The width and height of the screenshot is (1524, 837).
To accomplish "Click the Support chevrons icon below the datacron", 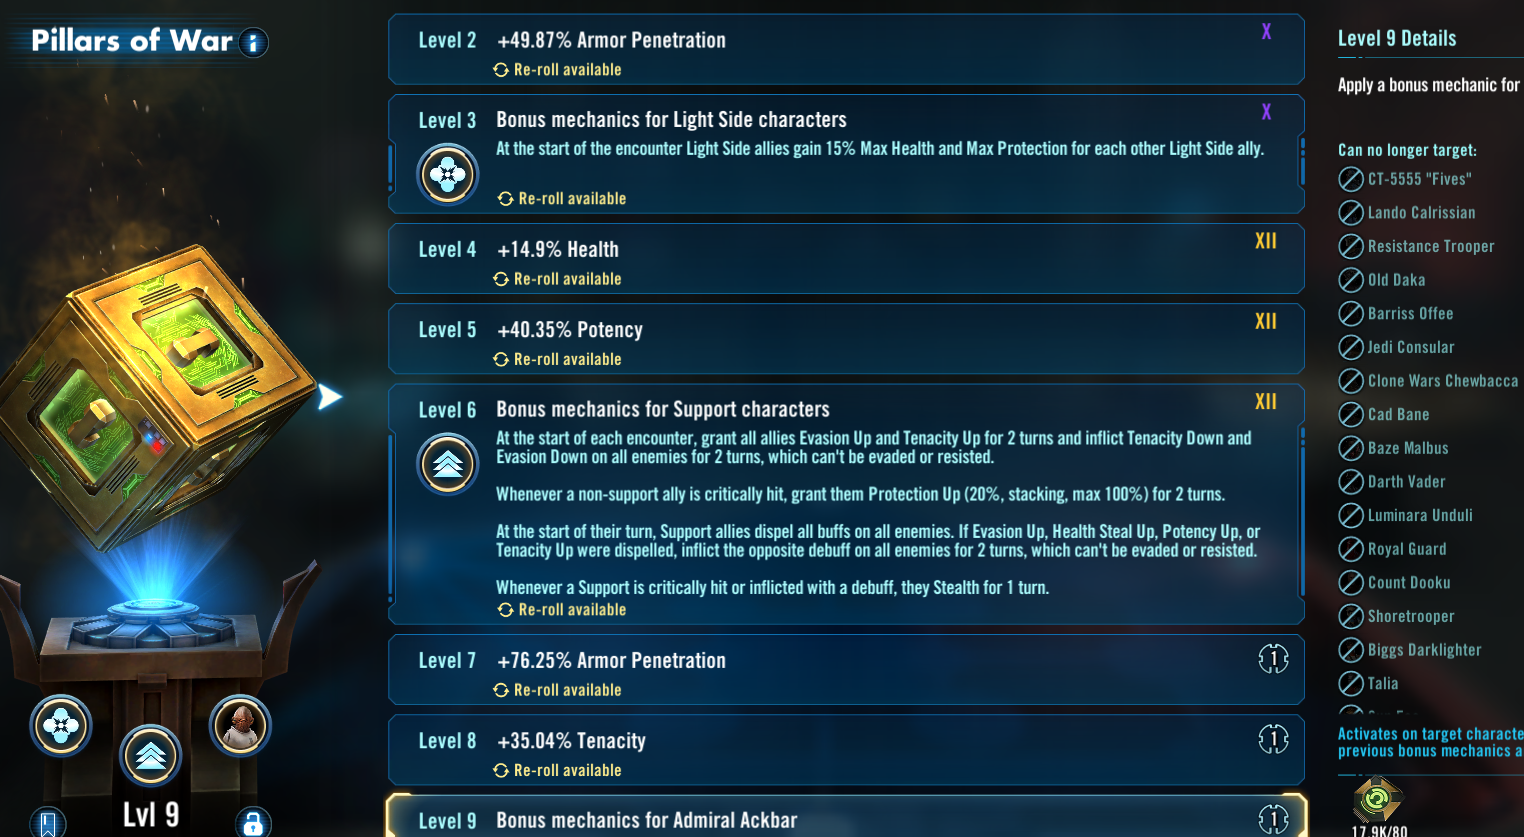I will coord(150,756).
